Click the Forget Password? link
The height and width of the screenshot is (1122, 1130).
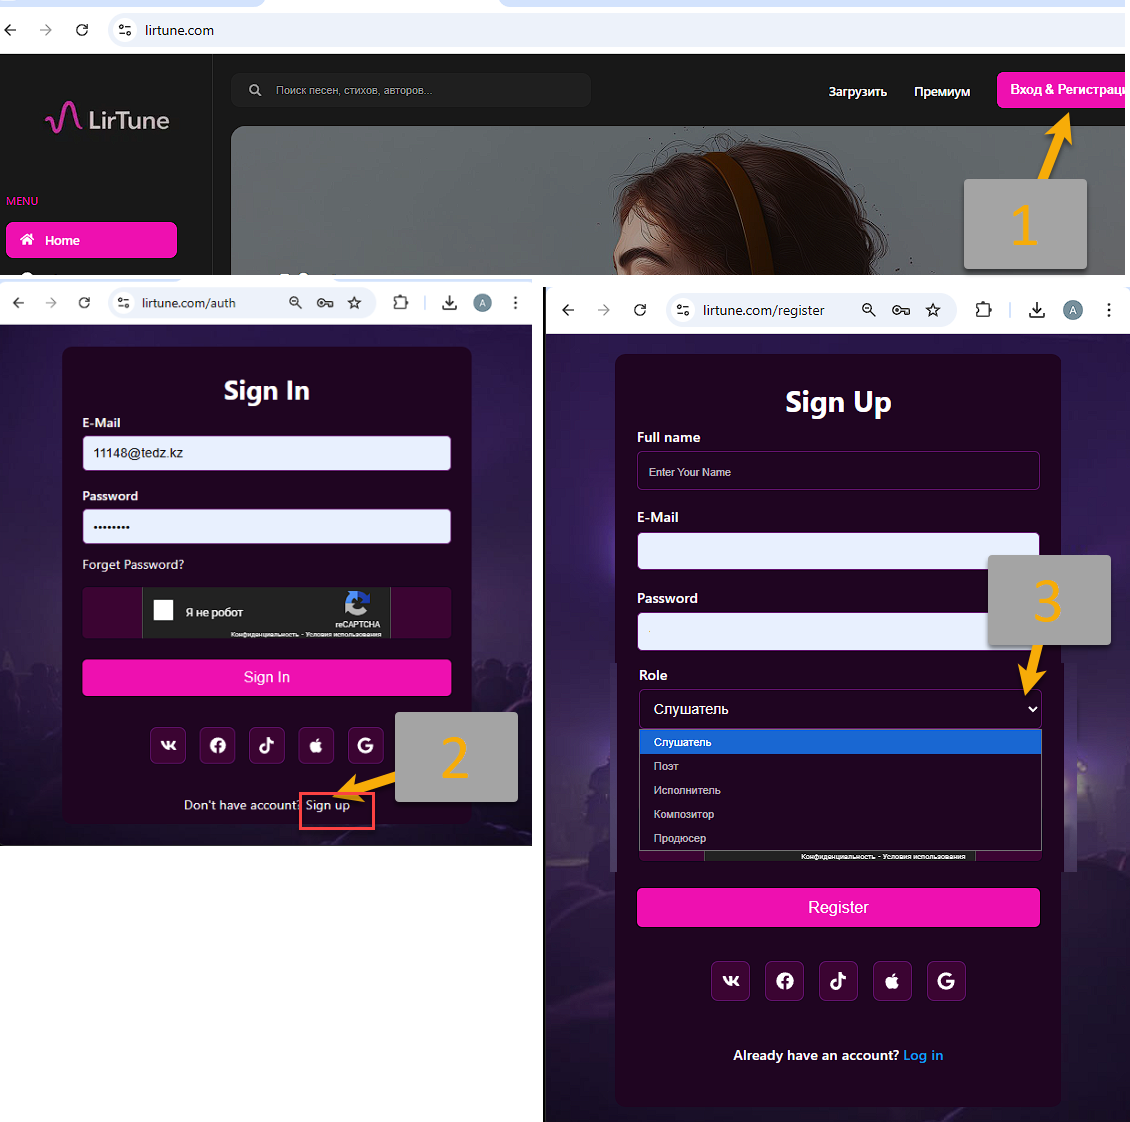133,565
